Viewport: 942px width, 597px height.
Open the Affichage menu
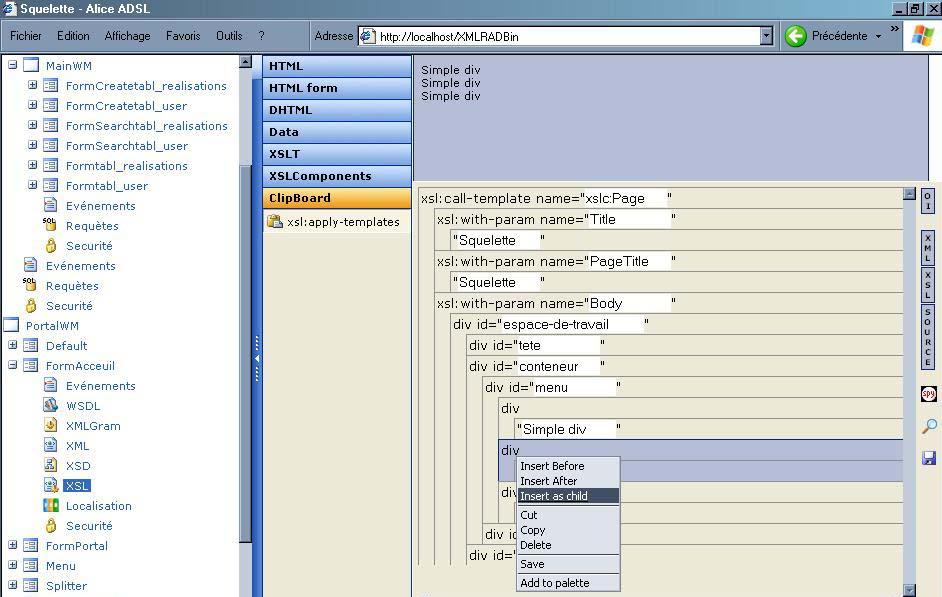127,36
